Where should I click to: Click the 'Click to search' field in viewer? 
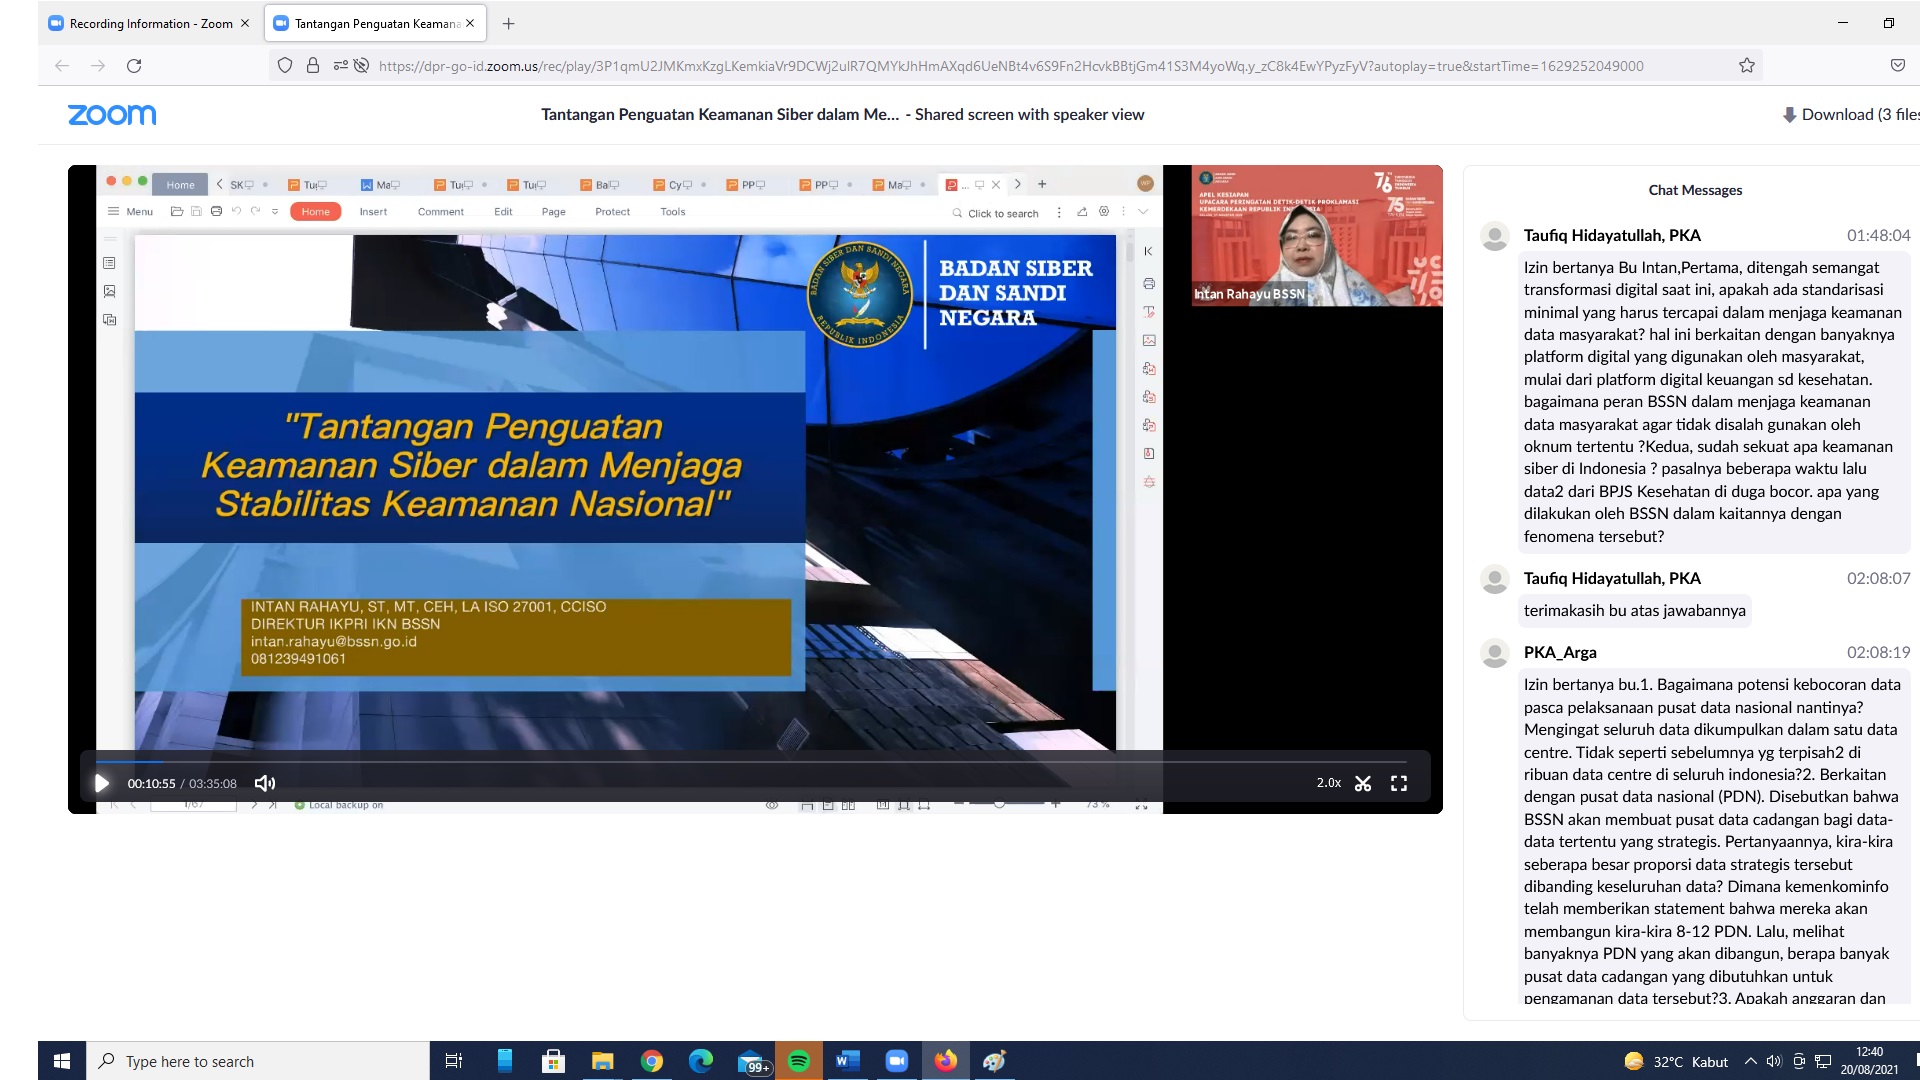click(995, 213)
